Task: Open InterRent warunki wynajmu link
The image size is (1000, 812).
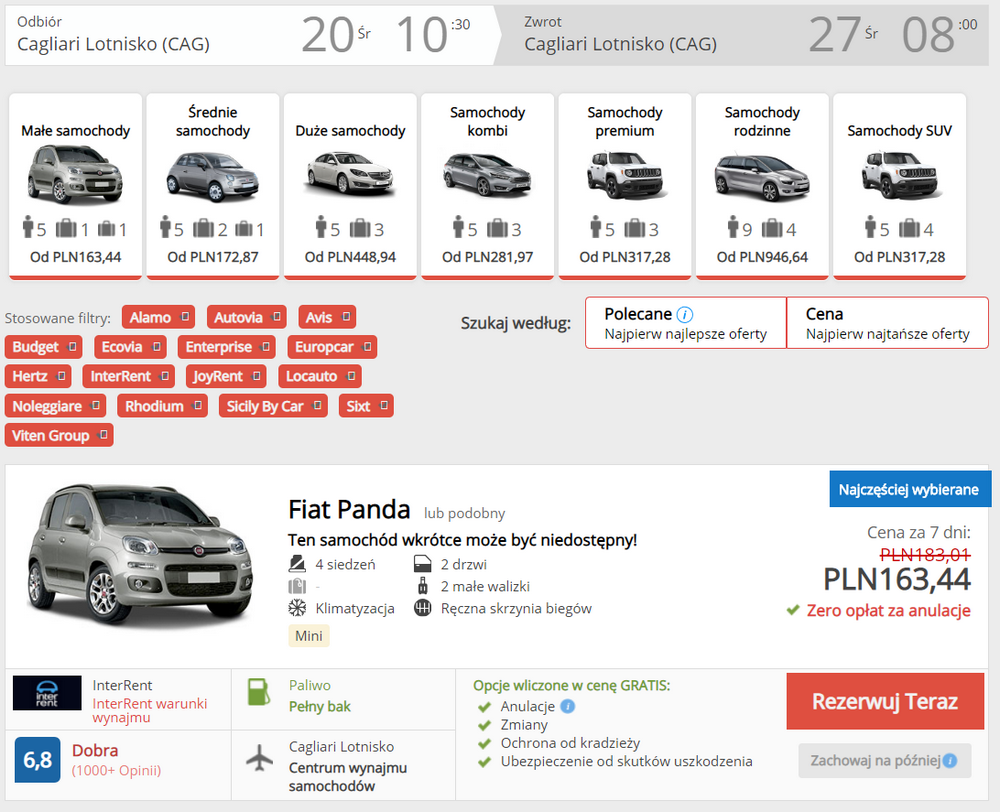Action: pos(150,710)
